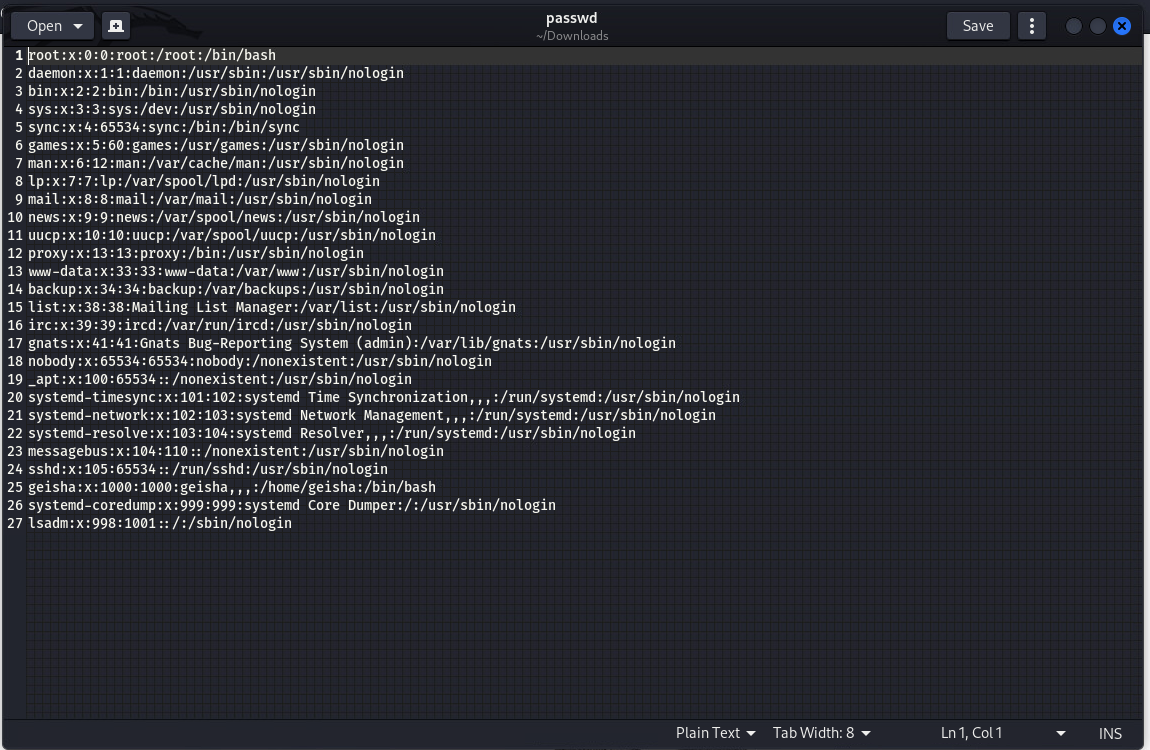Expand the Open recent files dropdown arrow
1150x750 pixels.
point(78,26)
